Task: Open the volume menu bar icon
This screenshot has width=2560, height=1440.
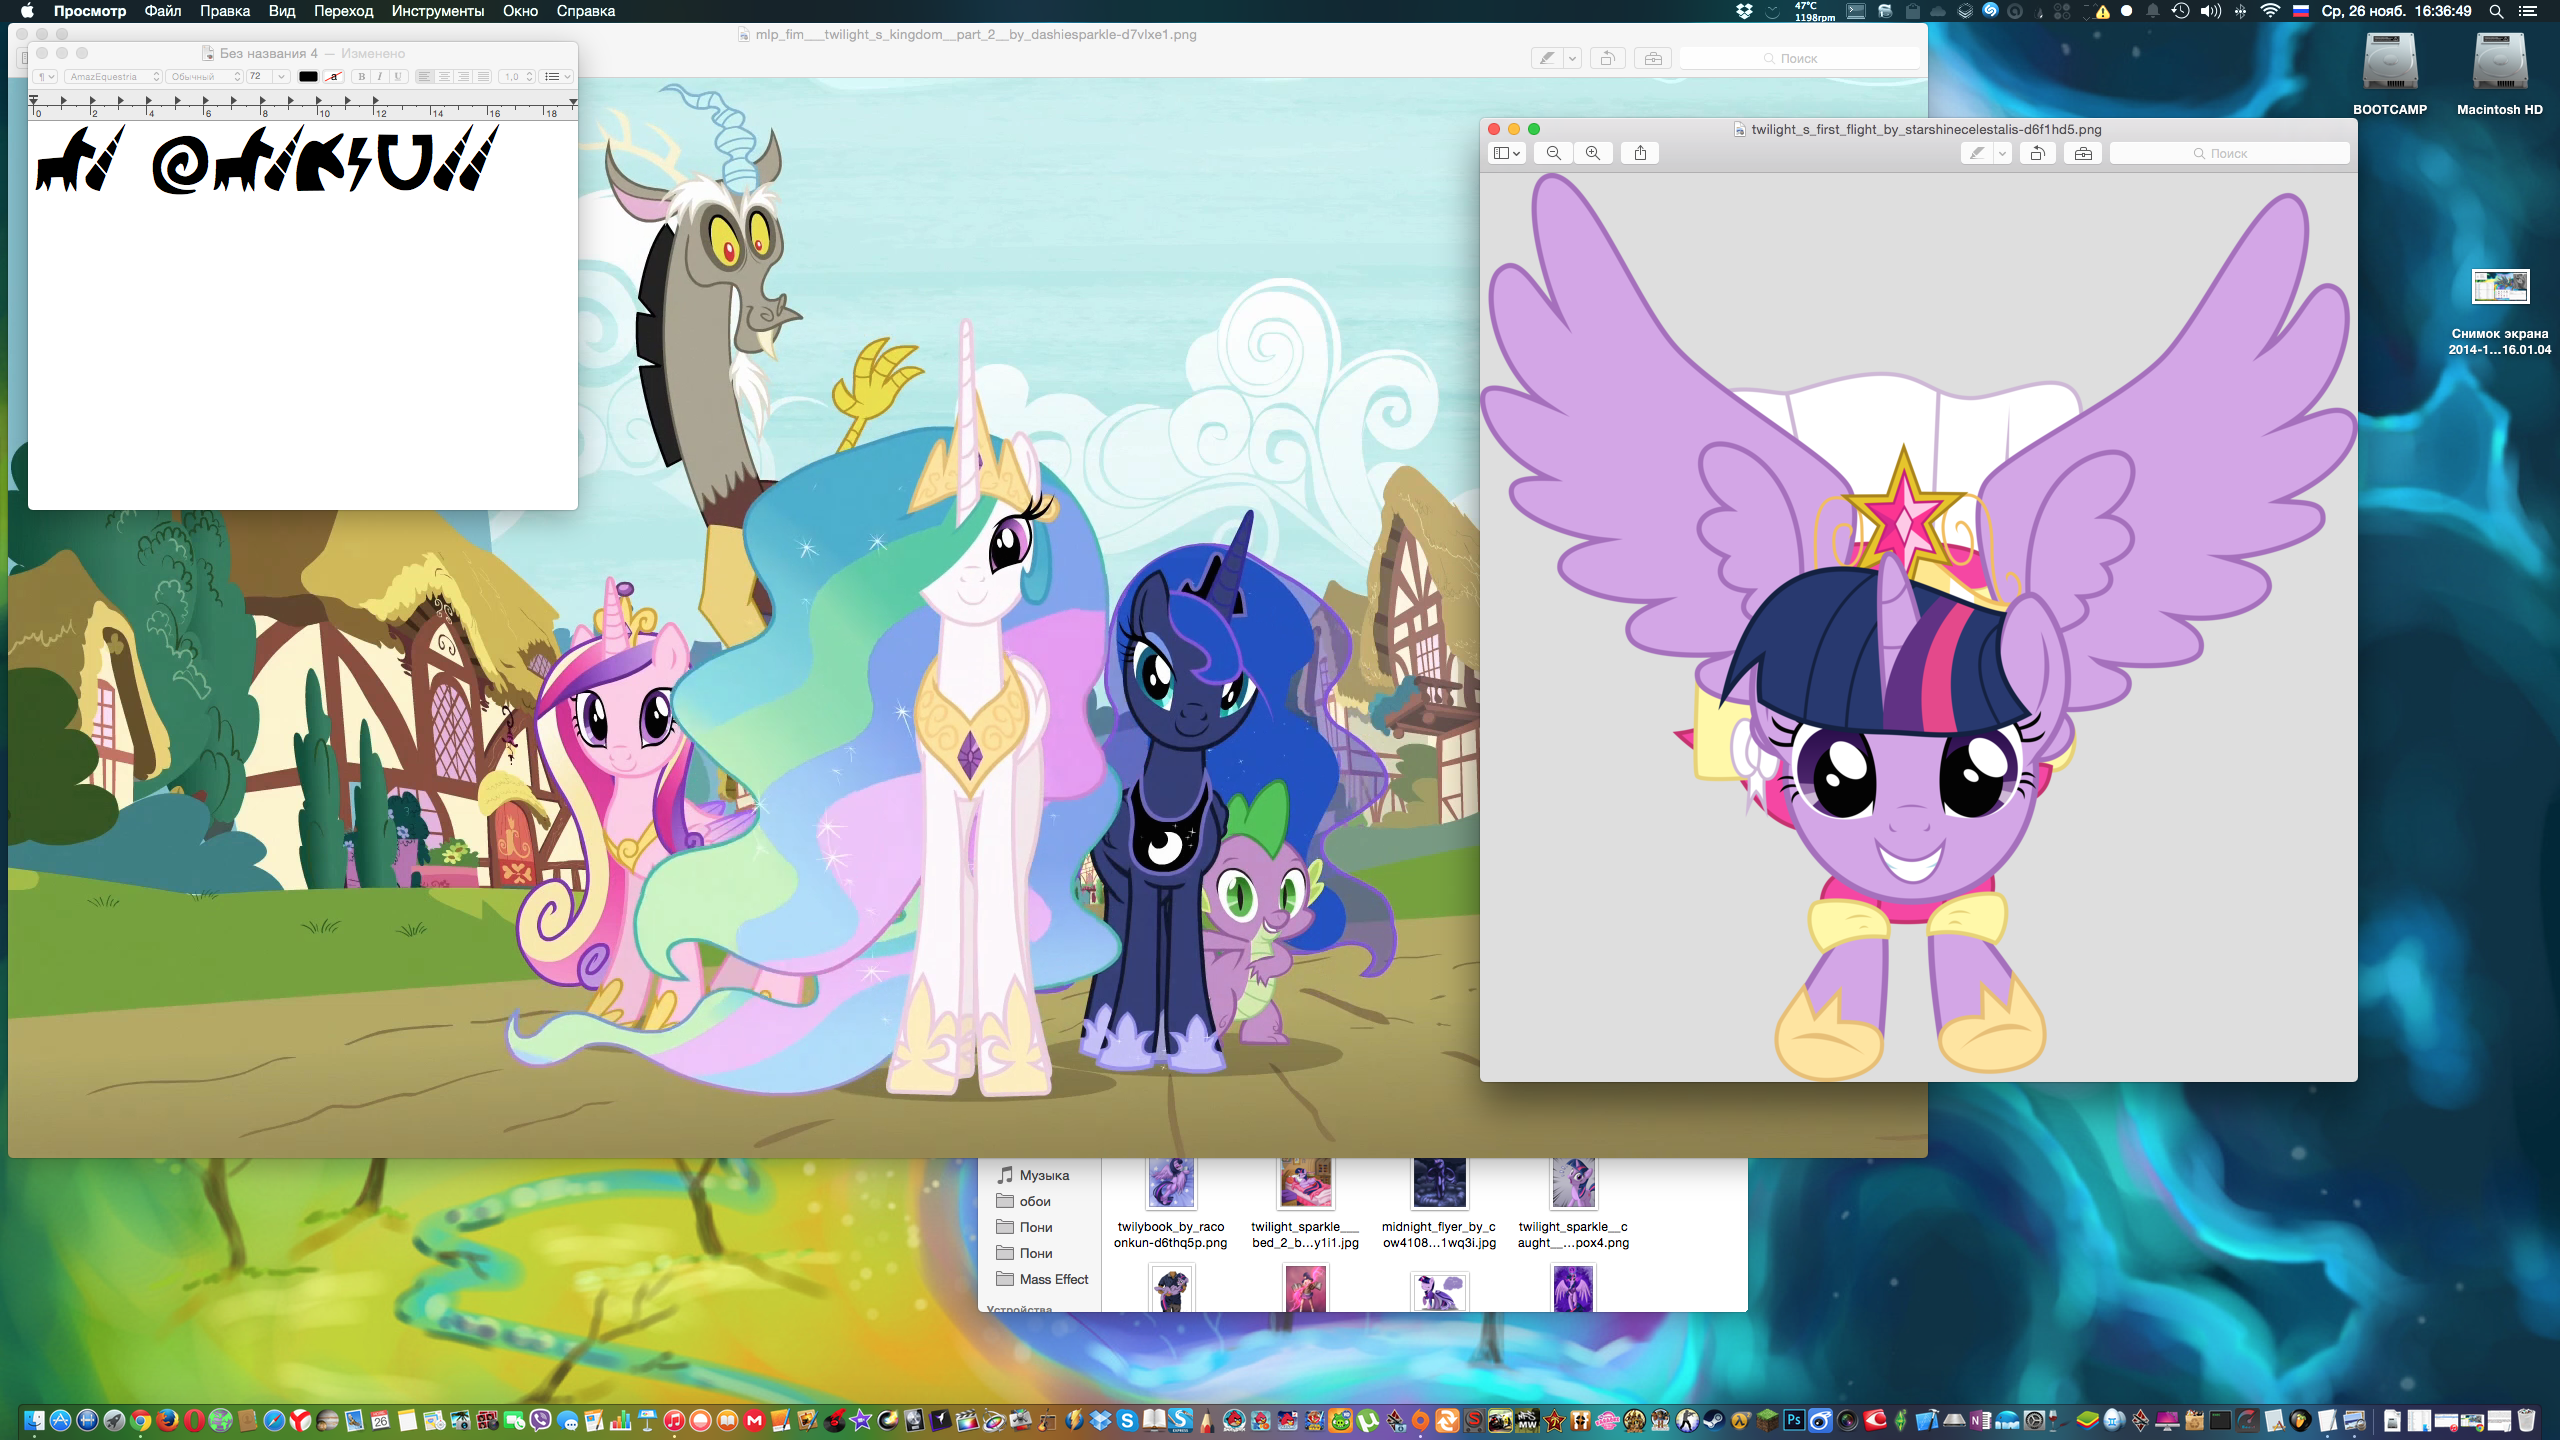Action: pos(2211,11)
